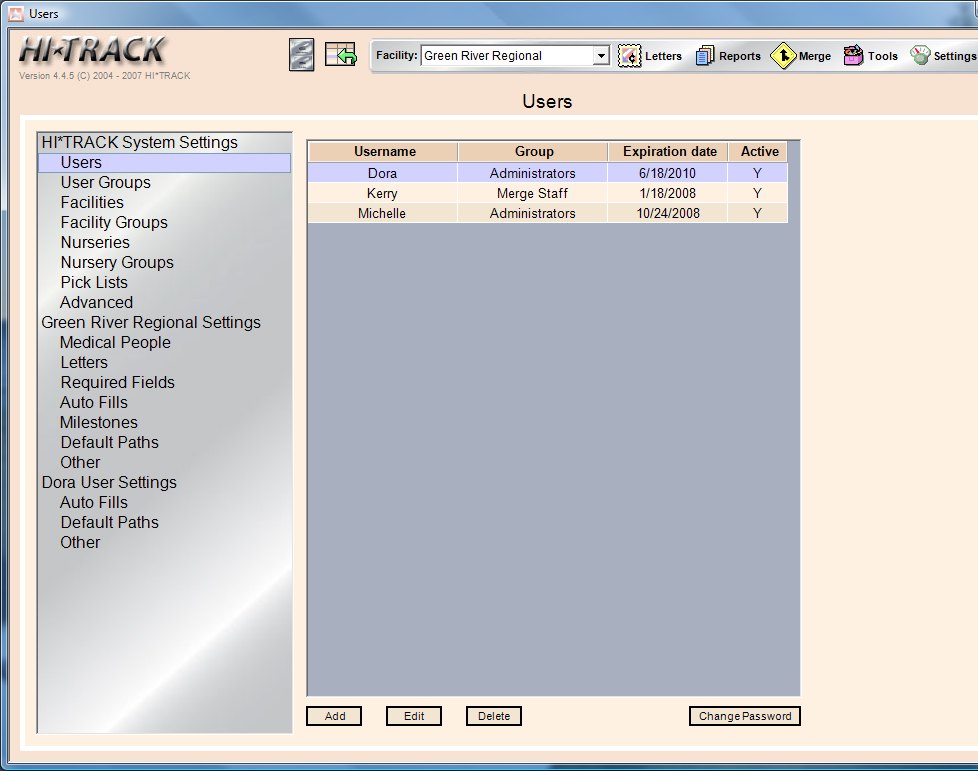Open the Settings gauge icon
978x771 pixels.
pyautogui.click(x=920, y=56)
